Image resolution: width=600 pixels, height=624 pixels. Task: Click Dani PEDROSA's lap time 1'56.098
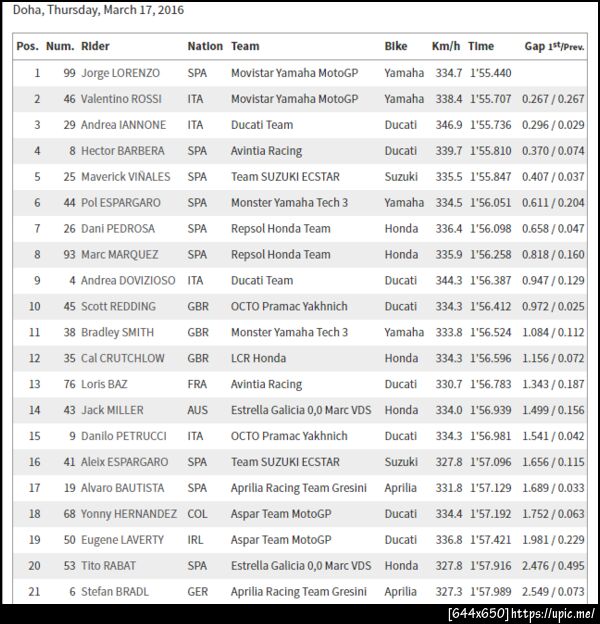[x=489, y=229]
